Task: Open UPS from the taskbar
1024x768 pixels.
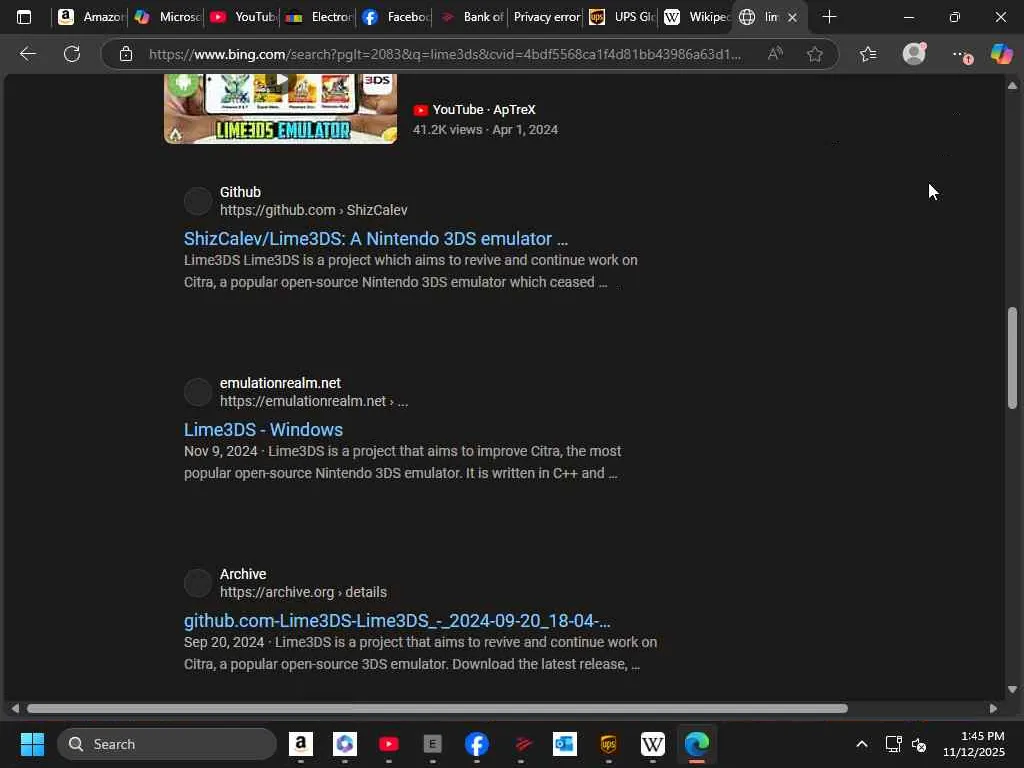Action: point(609,744)
